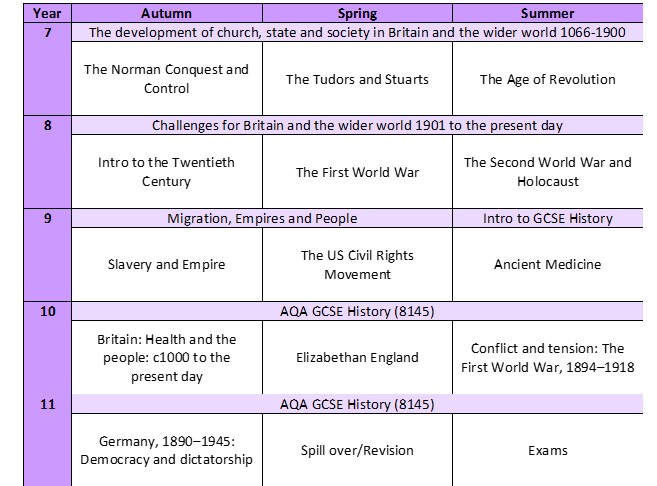Image resolution: width=657 pixels, height=486 pixels.
Task: Select Britain: Health and the people cell
Action: [166, 357]
